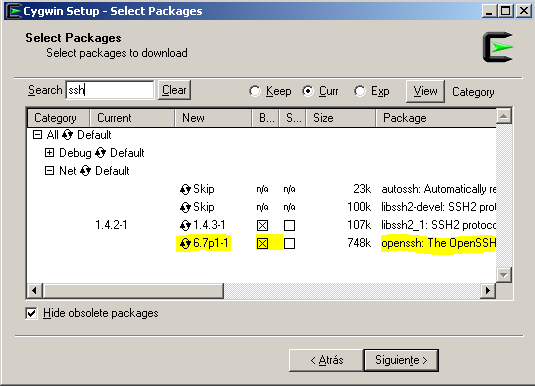This screenshot has width=535, height=386.
Task: Click the S... column header
Action: pyautogui.click(x=293, y=118)
